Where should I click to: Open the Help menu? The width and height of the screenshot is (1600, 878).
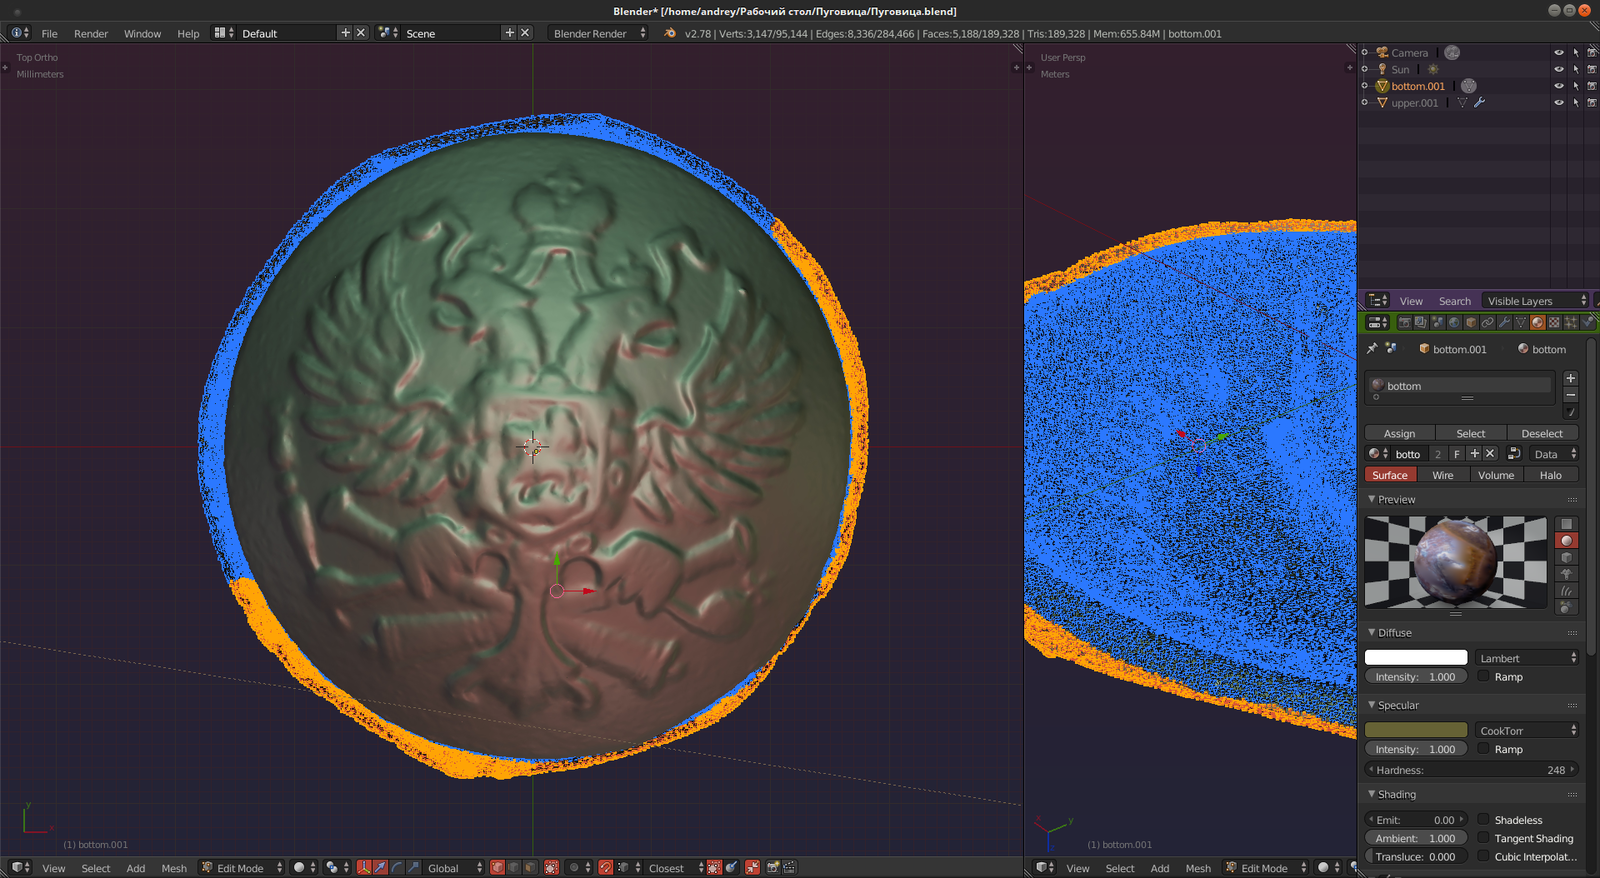click(x=188, y=33)
